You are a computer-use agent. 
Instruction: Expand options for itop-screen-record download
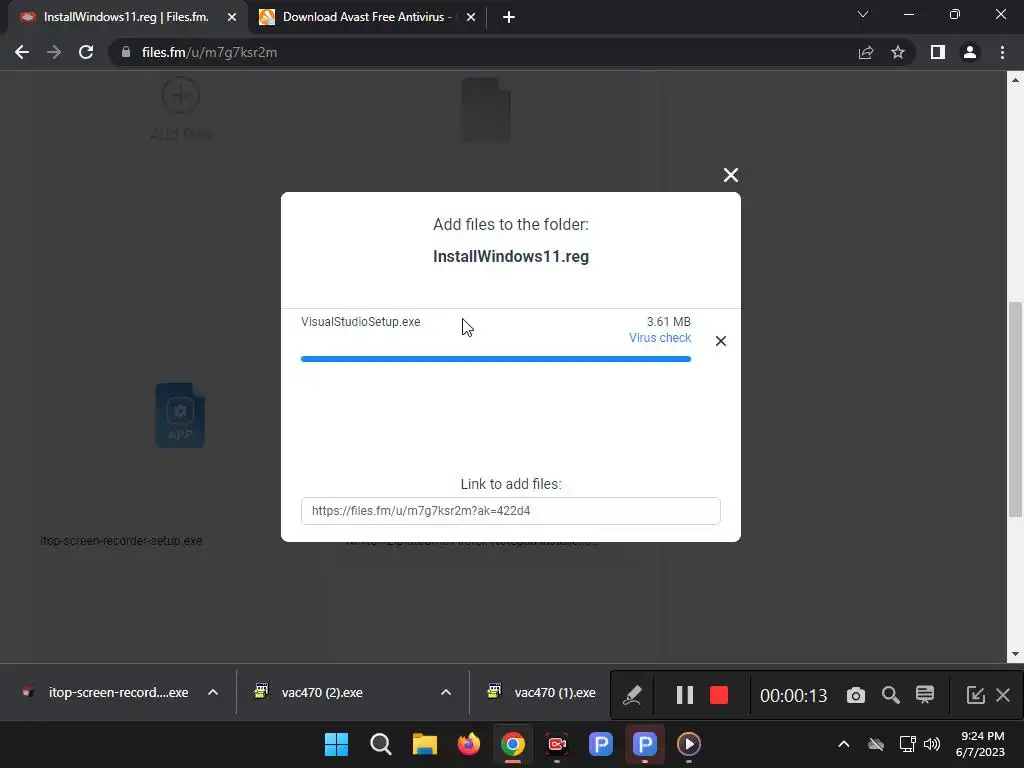tap(213, 692)
